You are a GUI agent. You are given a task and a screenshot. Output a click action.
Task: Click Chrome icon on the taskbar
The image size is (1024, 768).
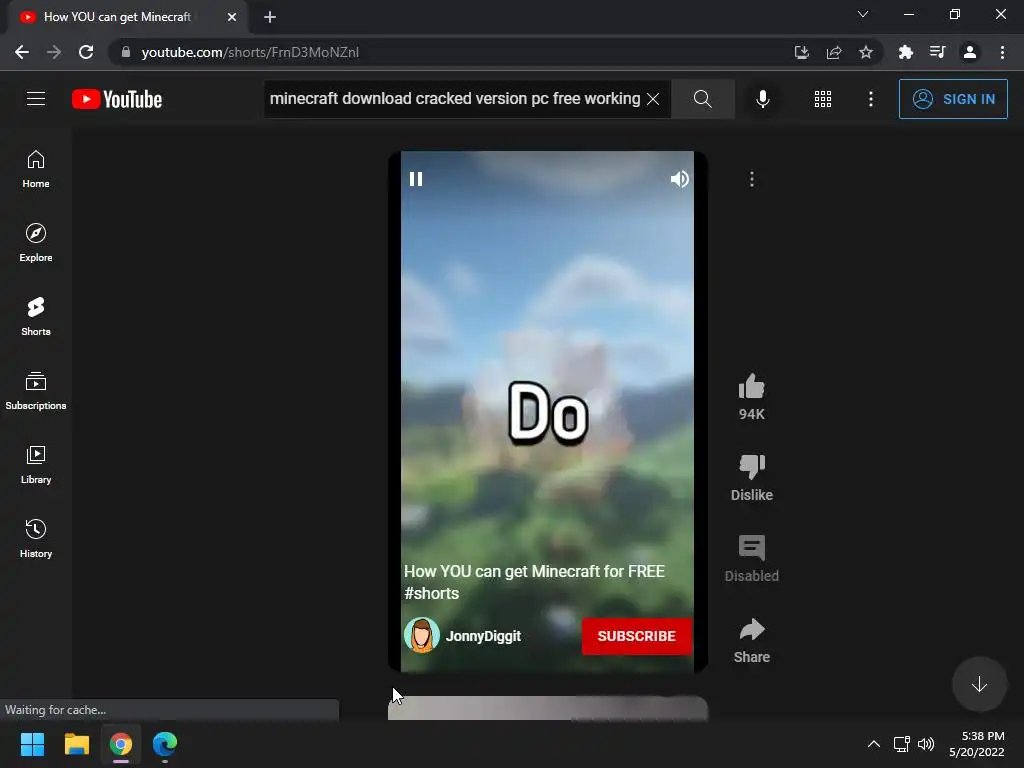click(121, 744)
